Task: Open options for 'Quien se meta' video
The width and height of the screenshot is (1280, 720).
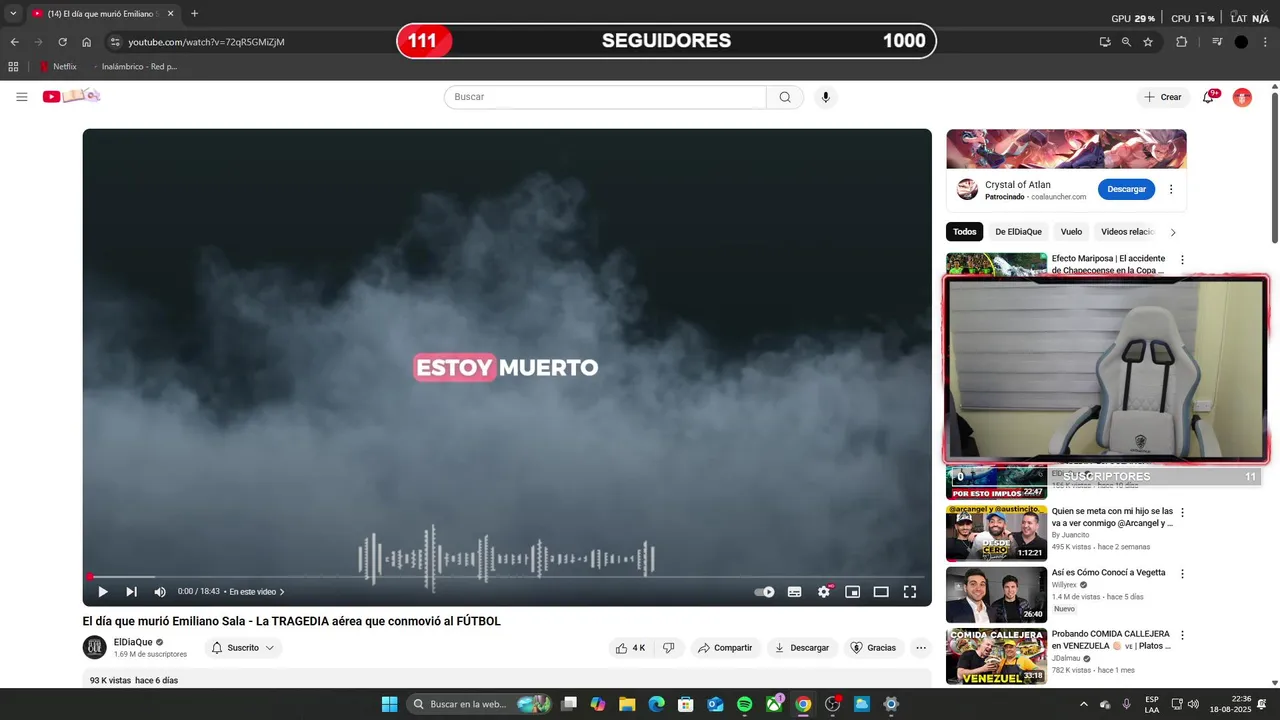Action: tap(1182, 512)
